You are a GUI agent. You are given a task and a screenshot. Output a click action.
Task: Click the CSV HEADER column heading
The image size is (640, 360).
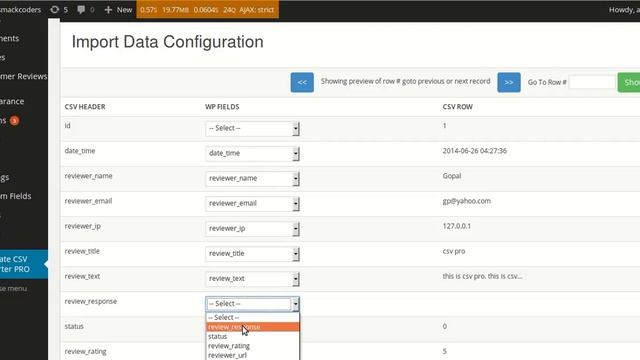click(85, 107)
